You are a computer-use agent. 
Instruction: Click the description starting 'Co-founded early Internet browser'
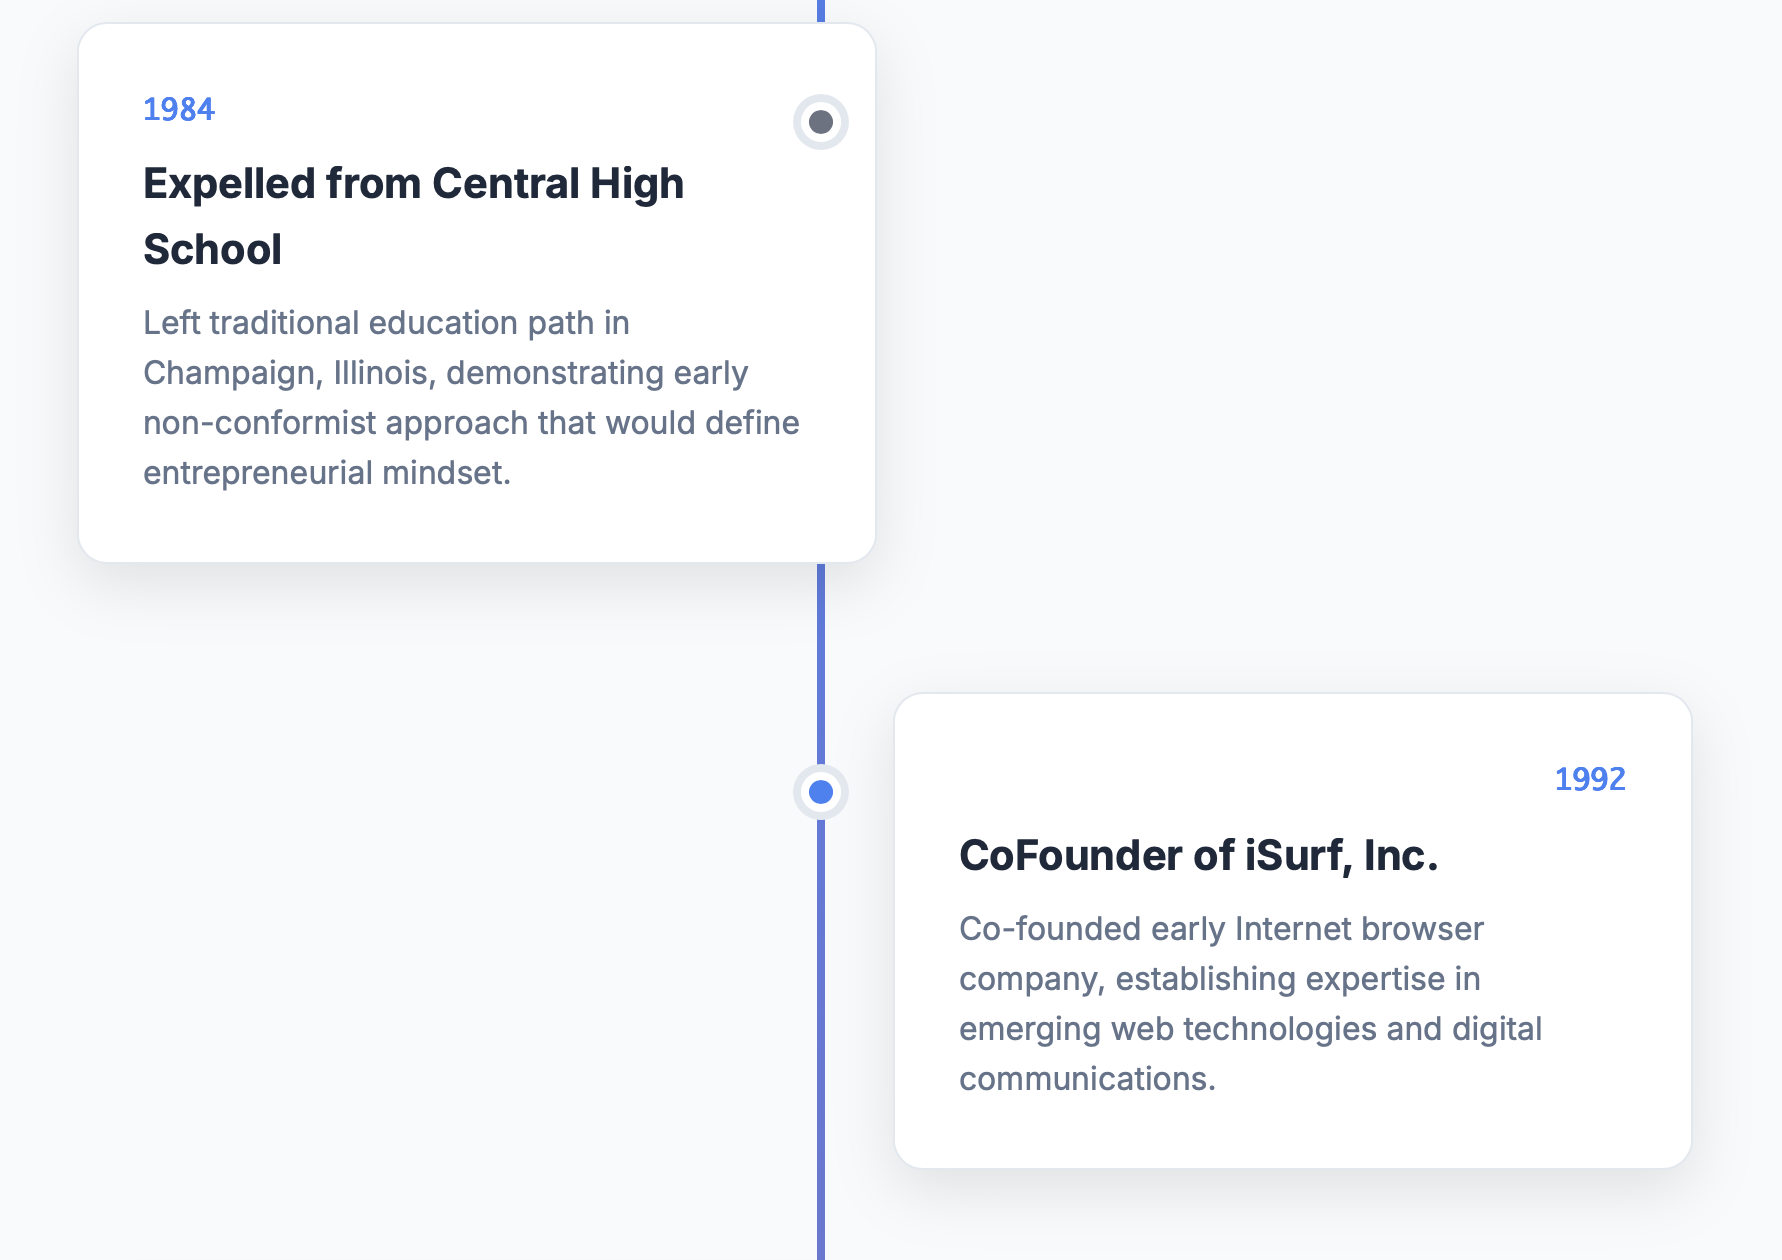(x=1251, y=1004)
